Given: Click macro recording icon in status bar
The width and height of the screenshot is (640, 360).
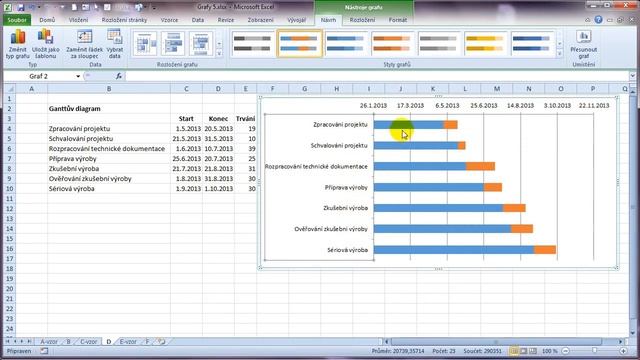Looking at the screenshot, I should 44,351.
